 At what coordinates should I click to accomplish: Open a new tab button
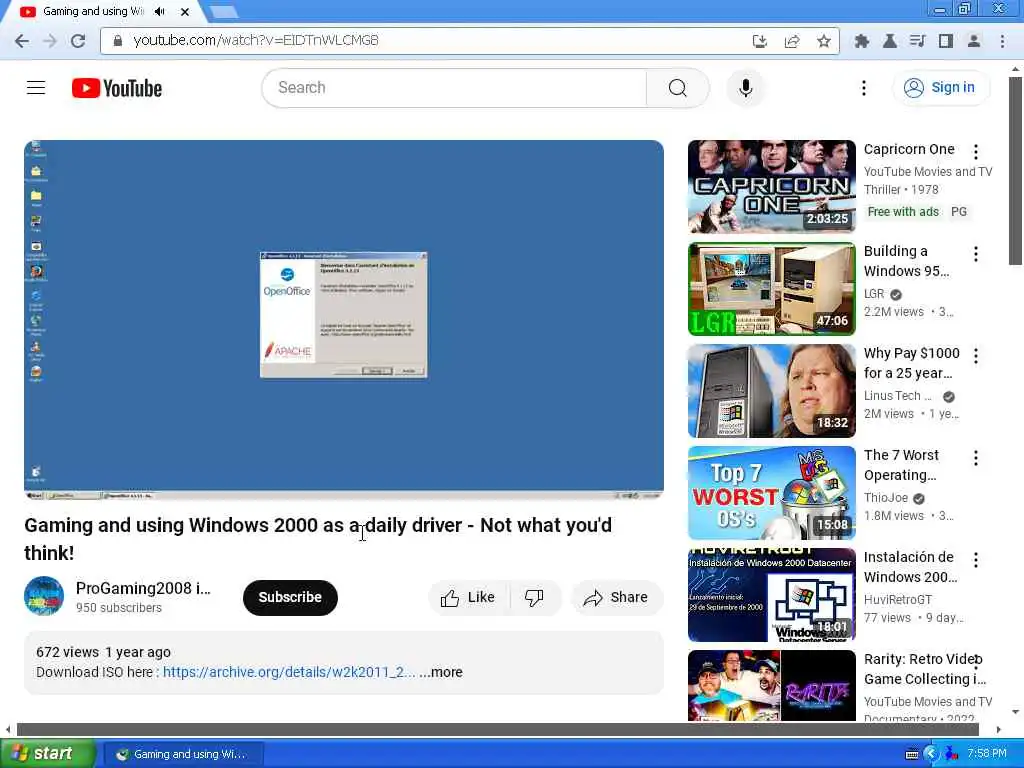coord(224,11)
